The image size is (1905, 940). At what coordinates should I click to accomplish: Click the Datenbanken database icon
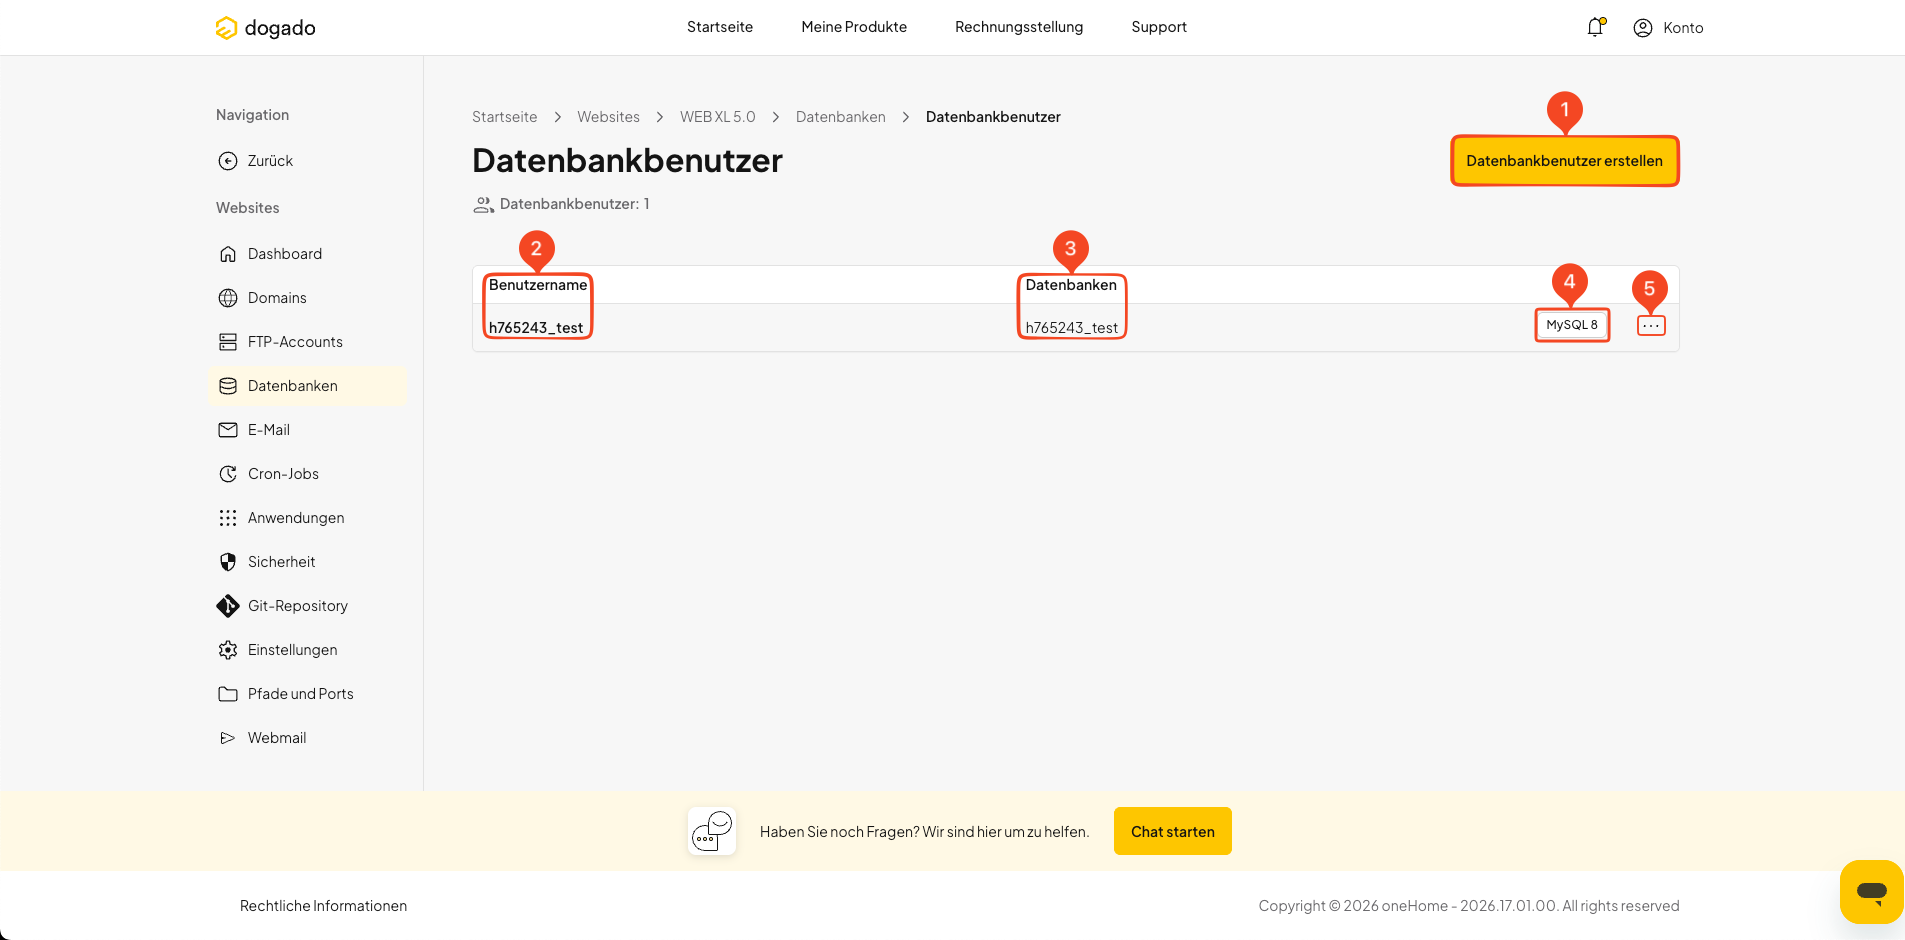coord(228,386)
